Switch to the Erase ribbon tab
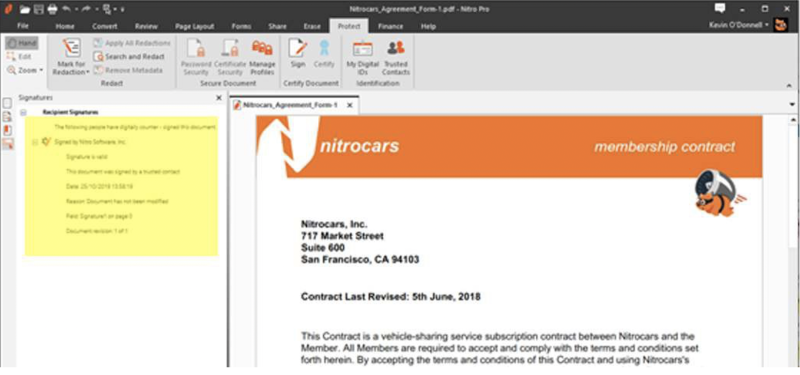 point(312,27)
